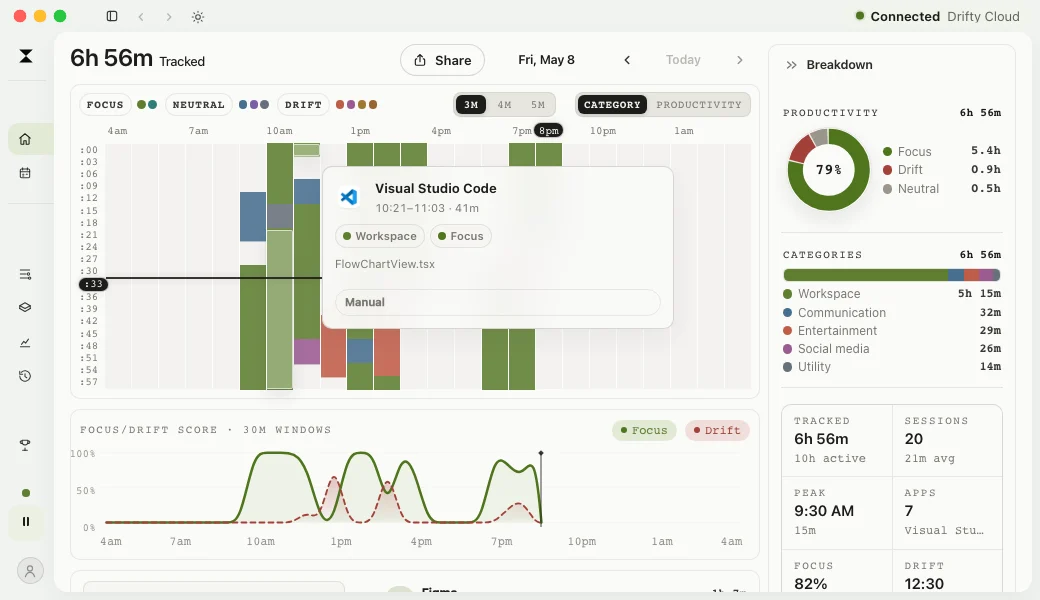Pause tracking with the pause button
The image size is (1040, 600).
tap(26, 522)
